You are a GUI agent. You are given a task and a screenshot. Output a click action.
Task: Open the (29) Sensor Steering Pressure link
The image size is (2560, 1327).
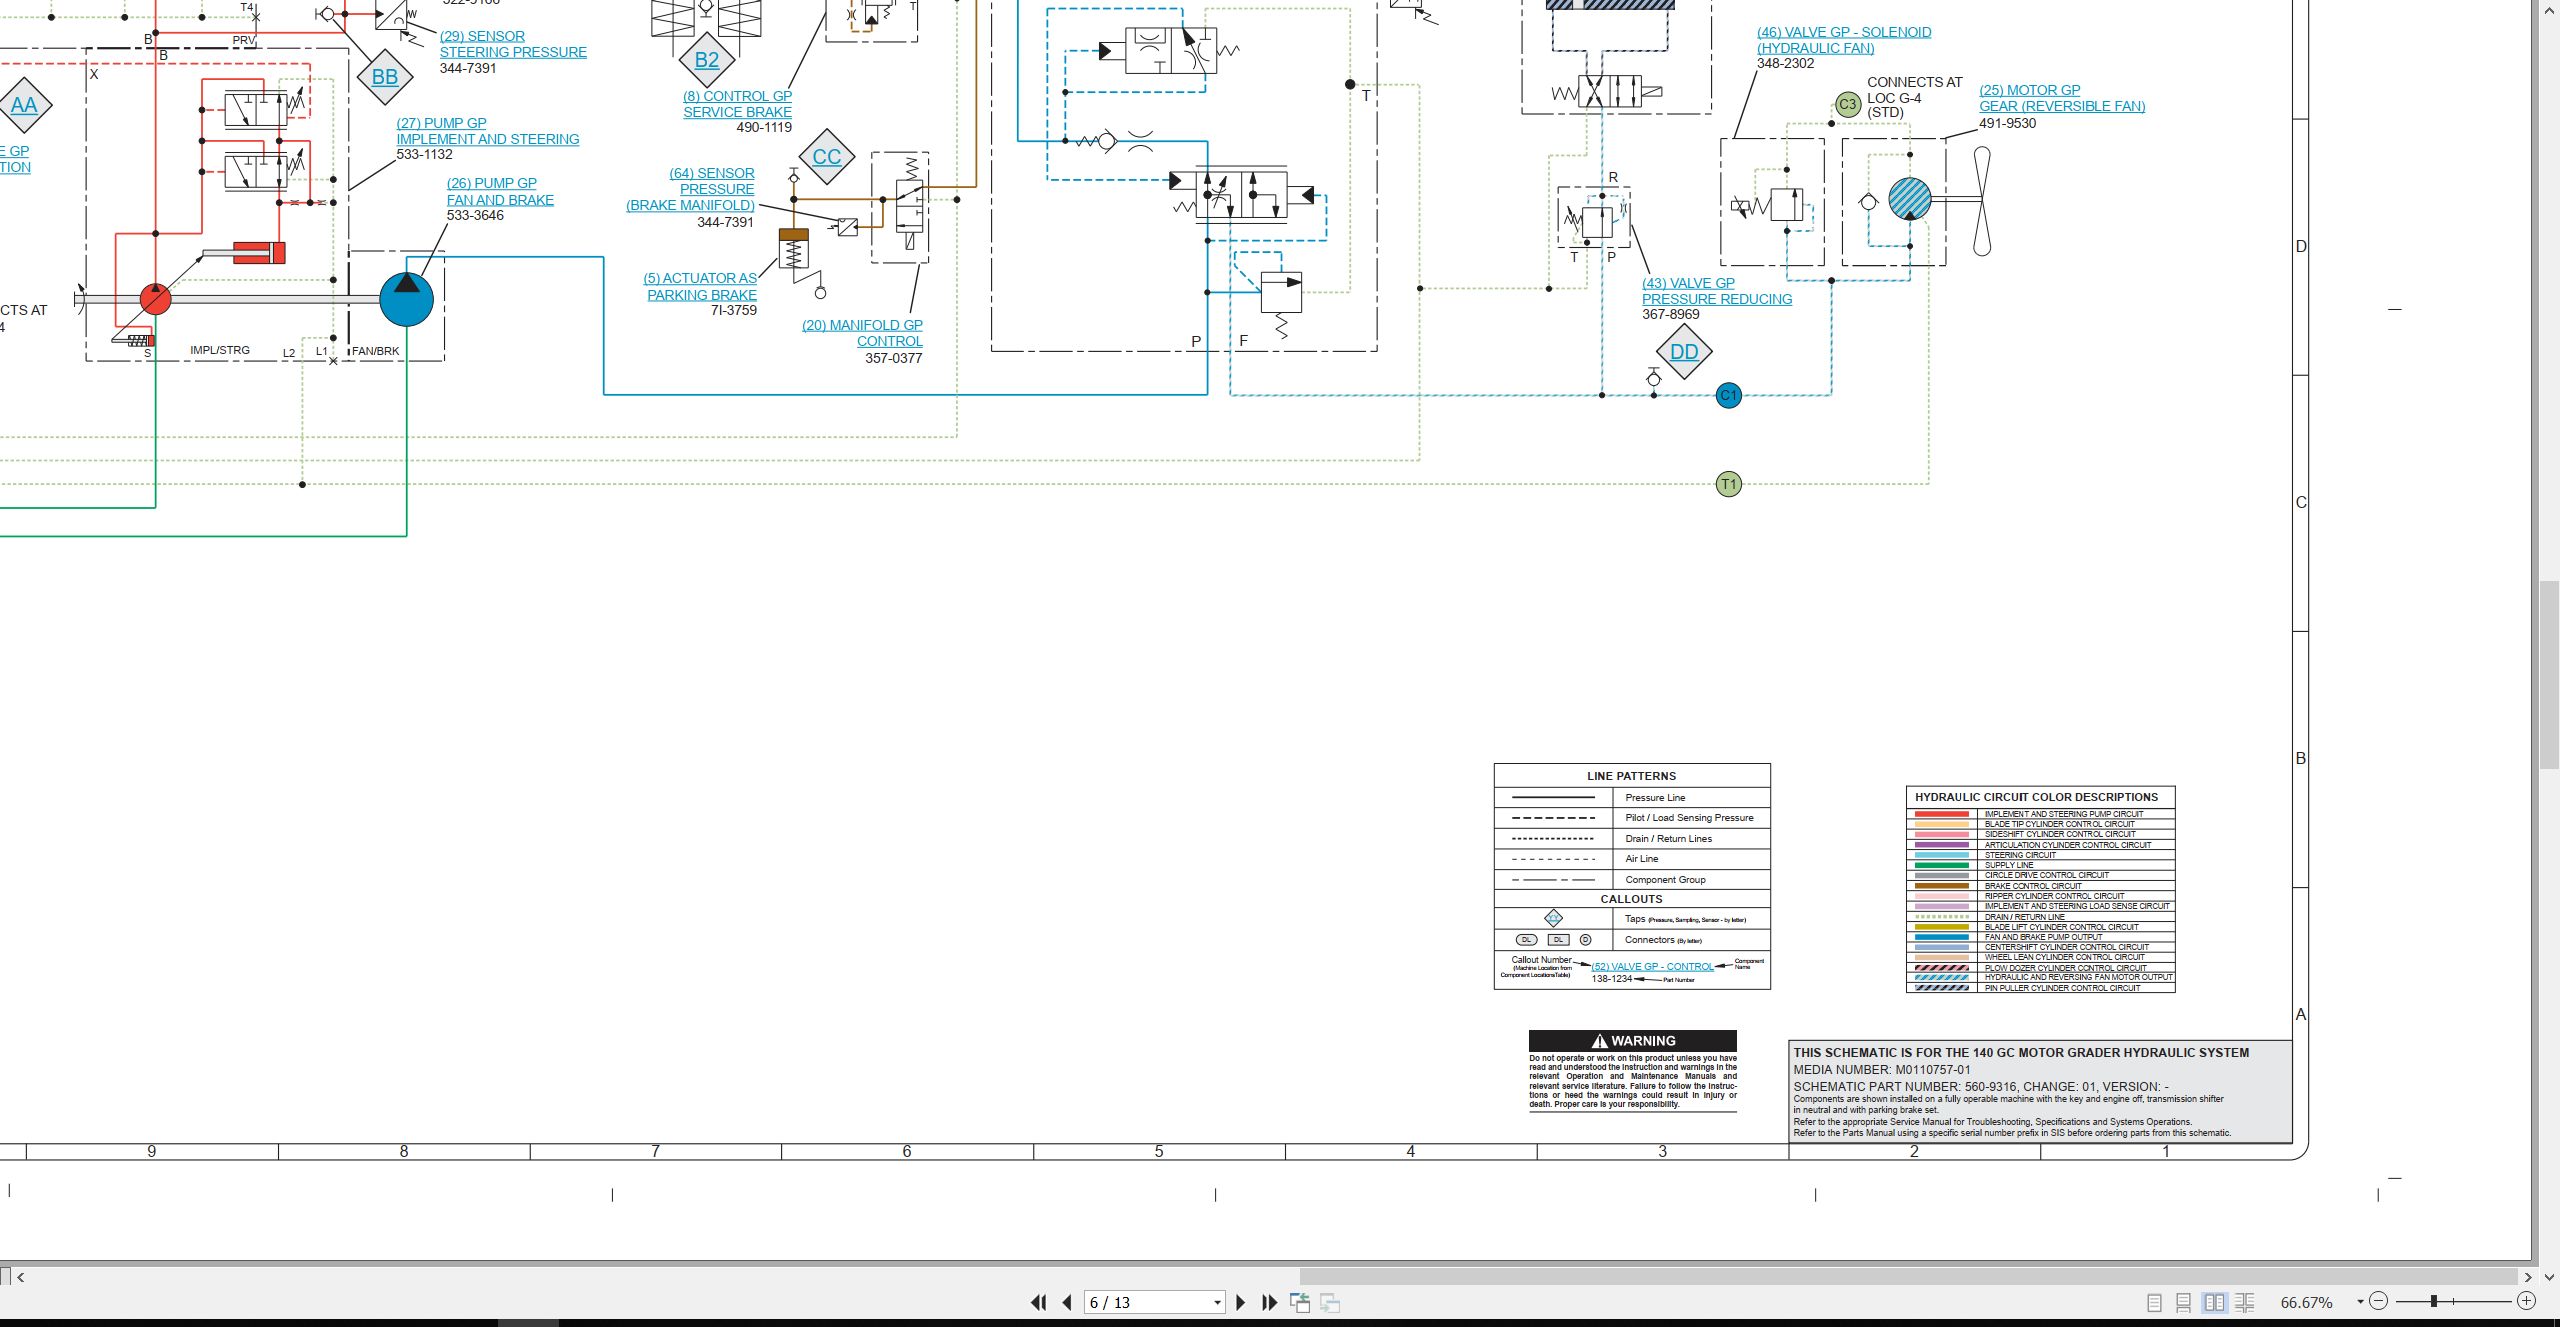(513, 44)
